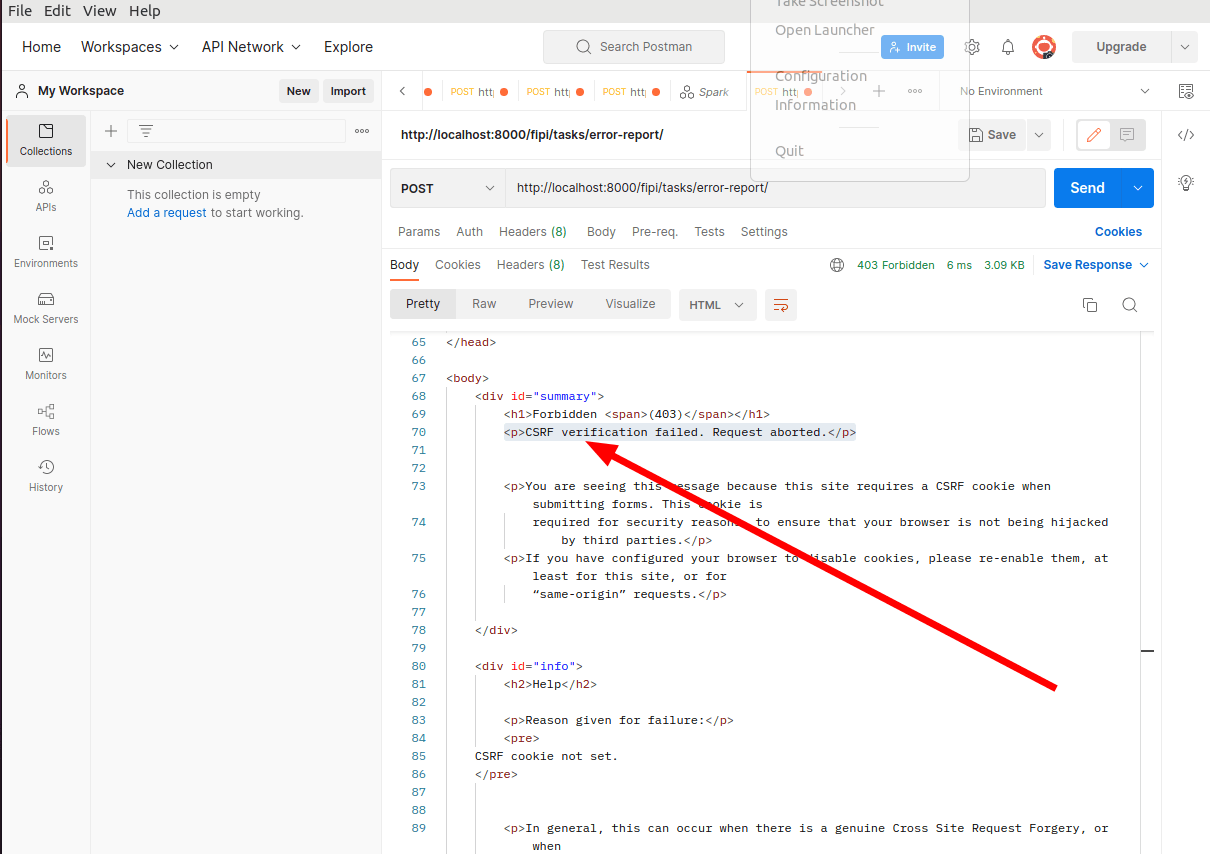
Task: Open the Test Results tab
Action: 615,265
